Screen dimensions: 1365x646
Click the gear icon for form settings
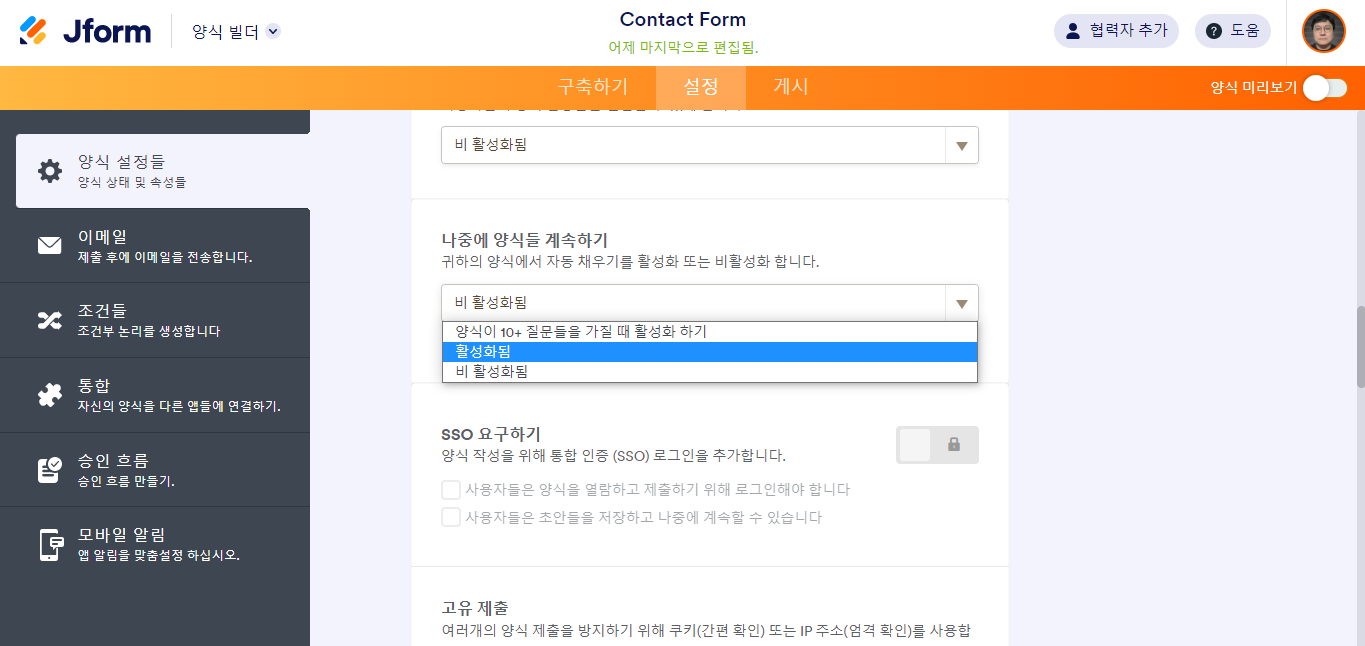click(x=49, y=171)
